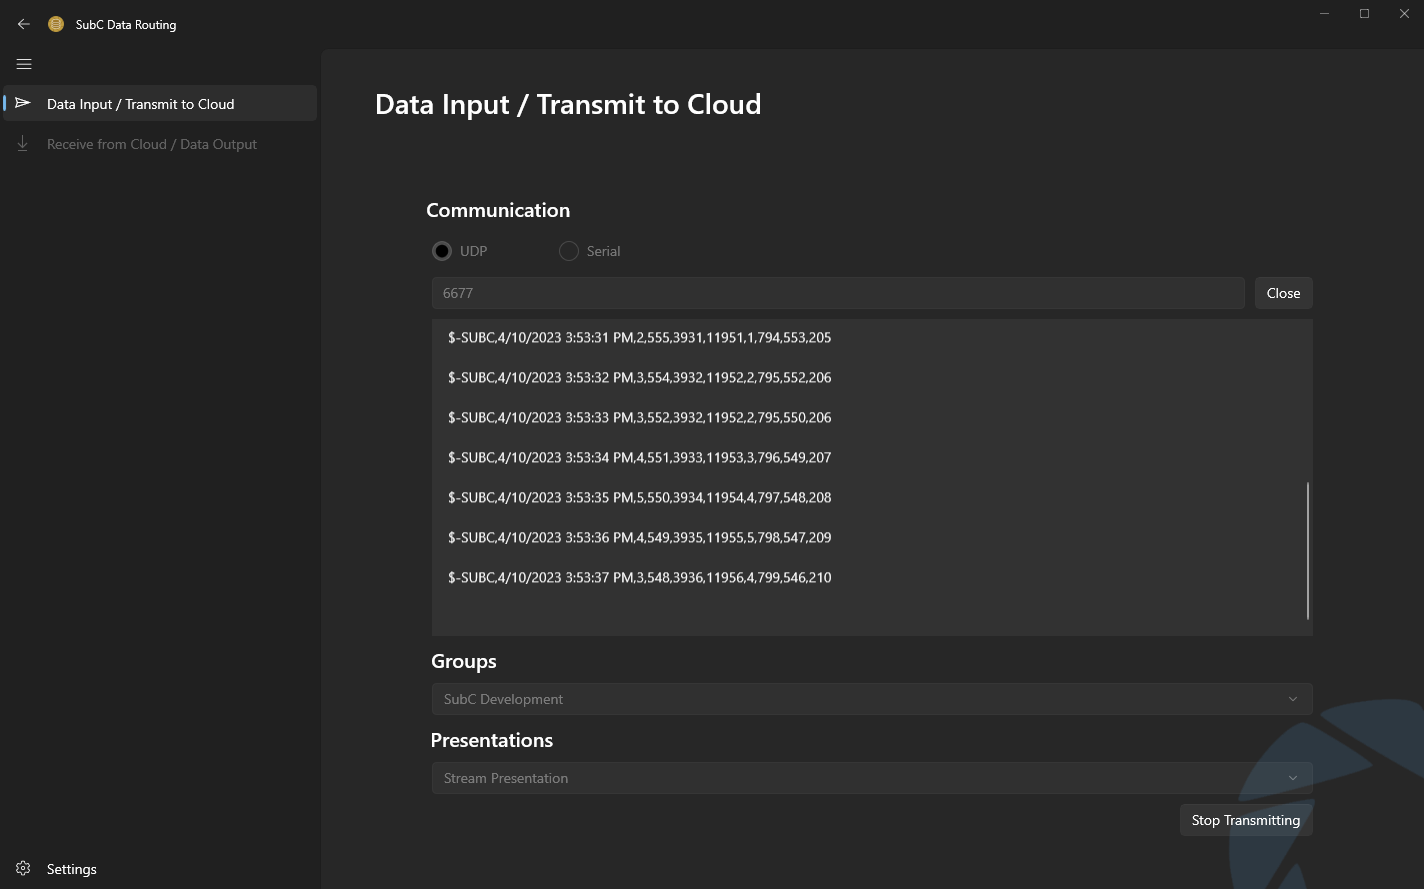Click the port number field showing 6677

838,293
